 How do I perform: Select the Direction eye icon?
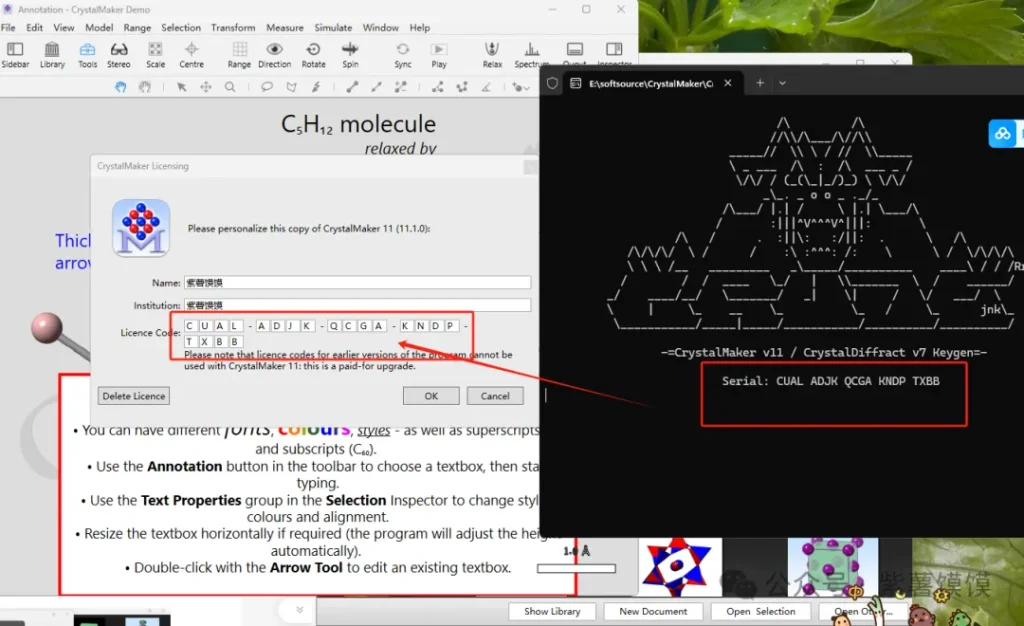pyautogui.click(x=274, y=54)
